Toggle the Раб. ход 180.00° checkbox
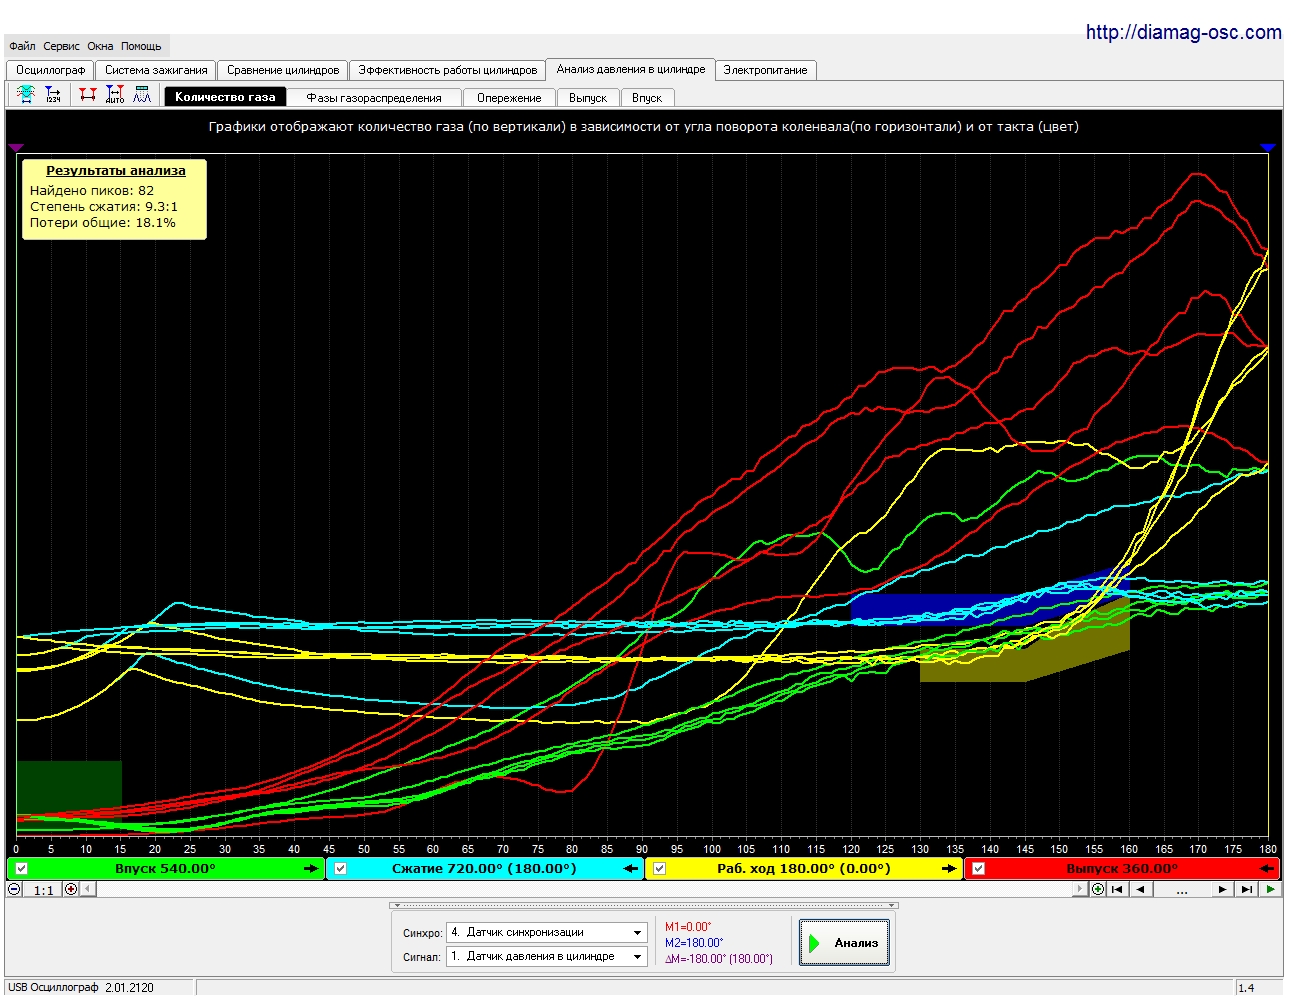Image resolution: width=1296 pixels, height=1000 pixels. 659,869
